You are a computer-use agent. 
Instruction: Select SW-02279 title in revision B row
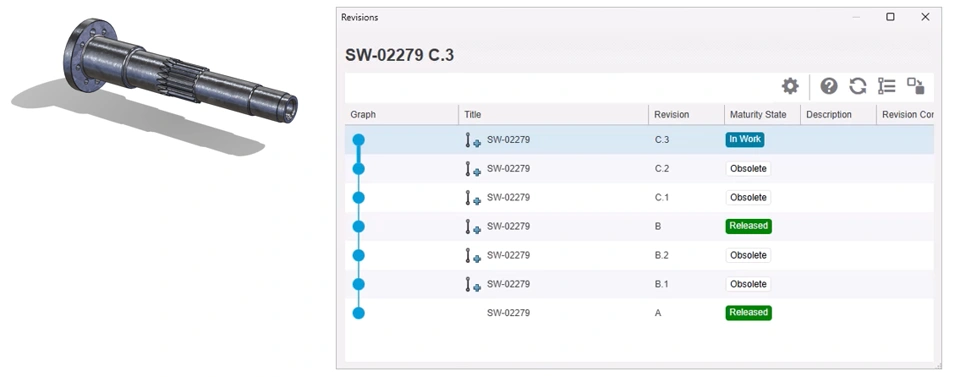(x=508, y=226)
